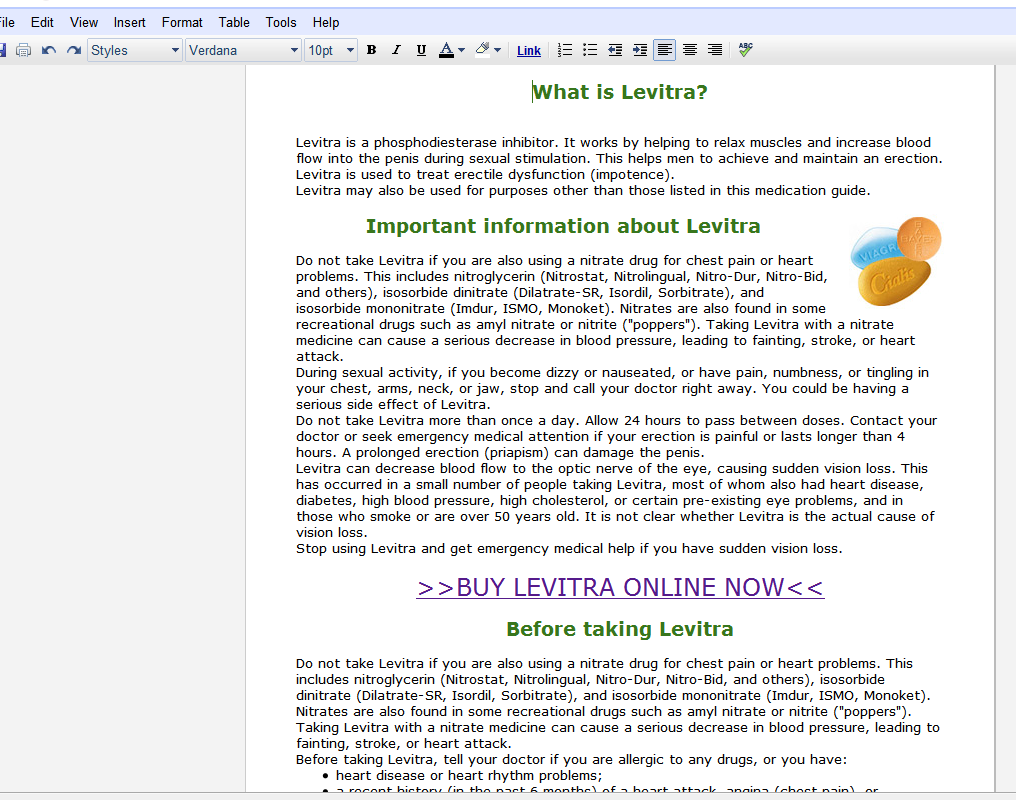This screenshot has width=1016, height=800.
Task: Open the Styles dropdown
Action: pos(135,51)
